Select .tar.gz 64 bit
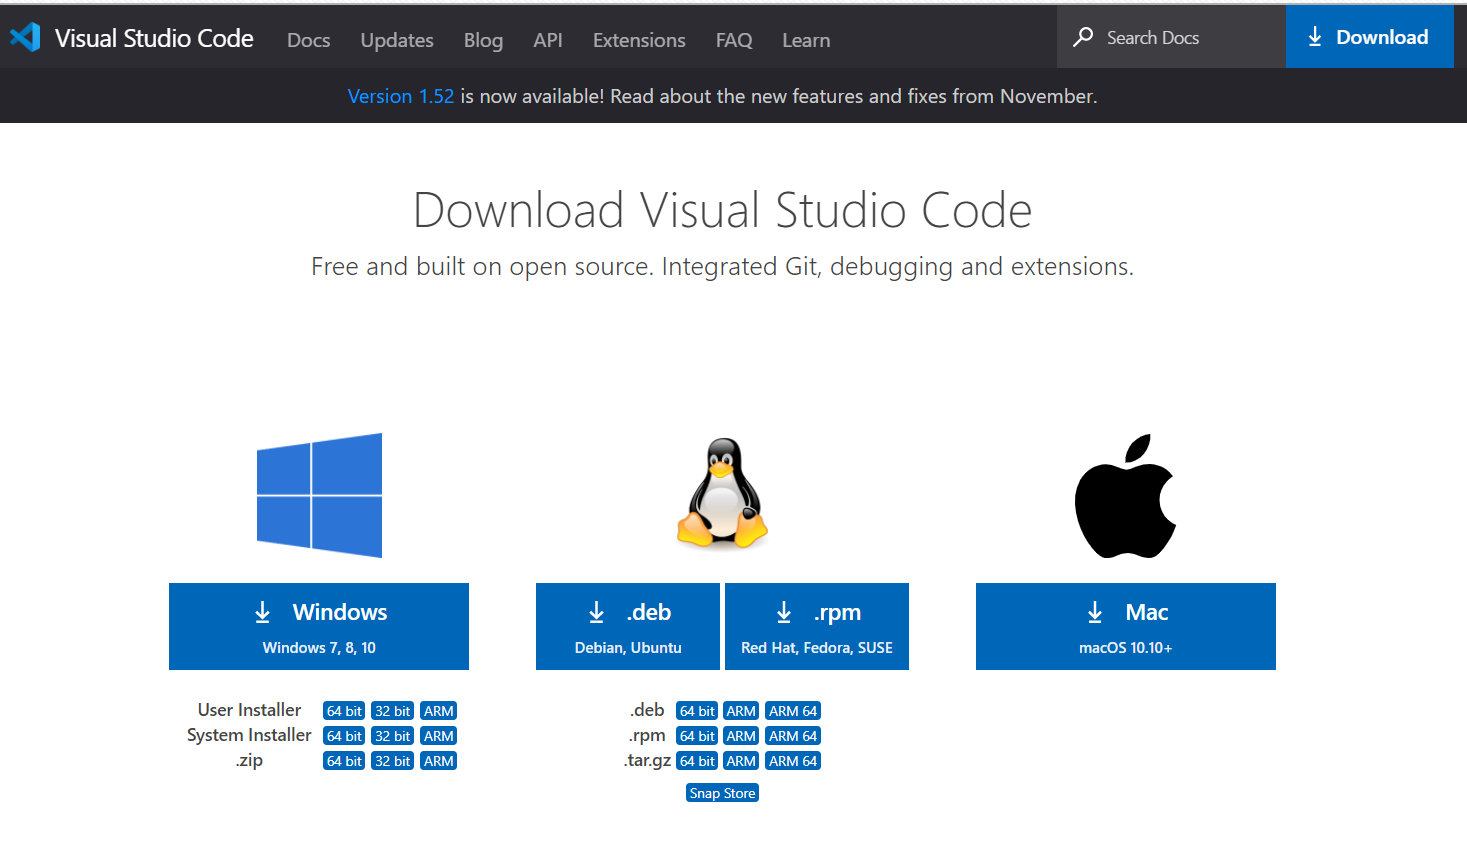 (697, 761)
